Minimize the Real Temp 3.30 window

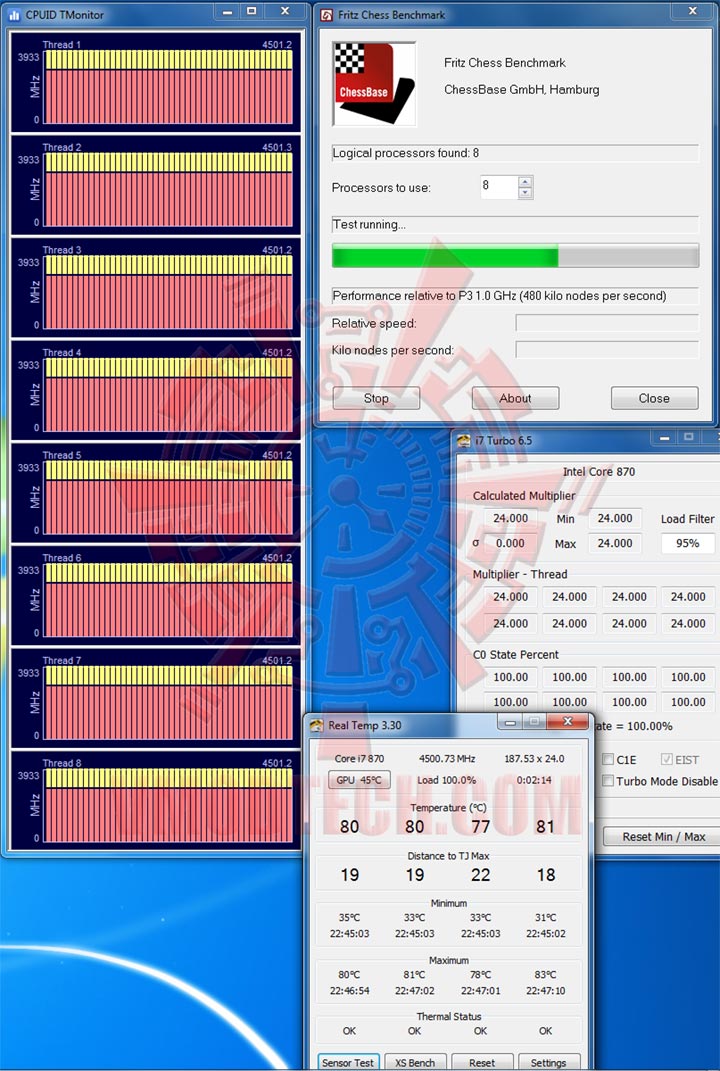510,721
